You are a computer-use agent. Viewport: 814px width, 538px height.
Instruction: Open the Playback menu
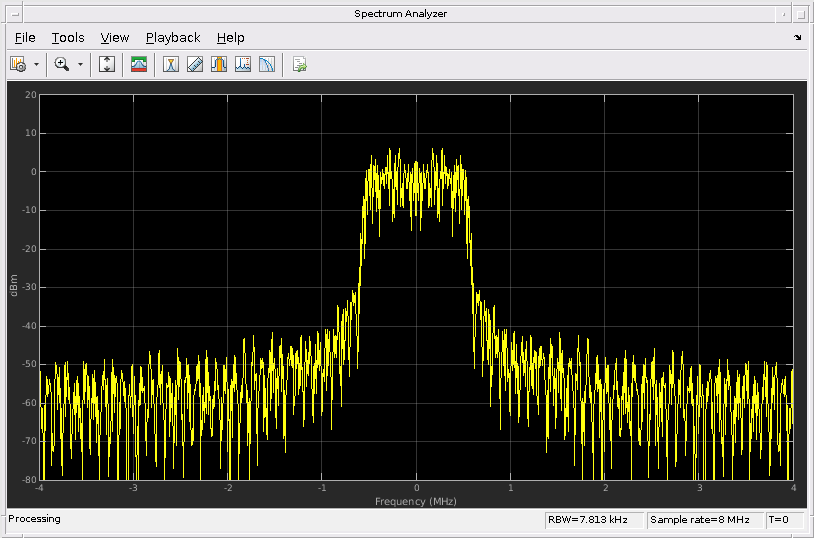tap(173, 38)
